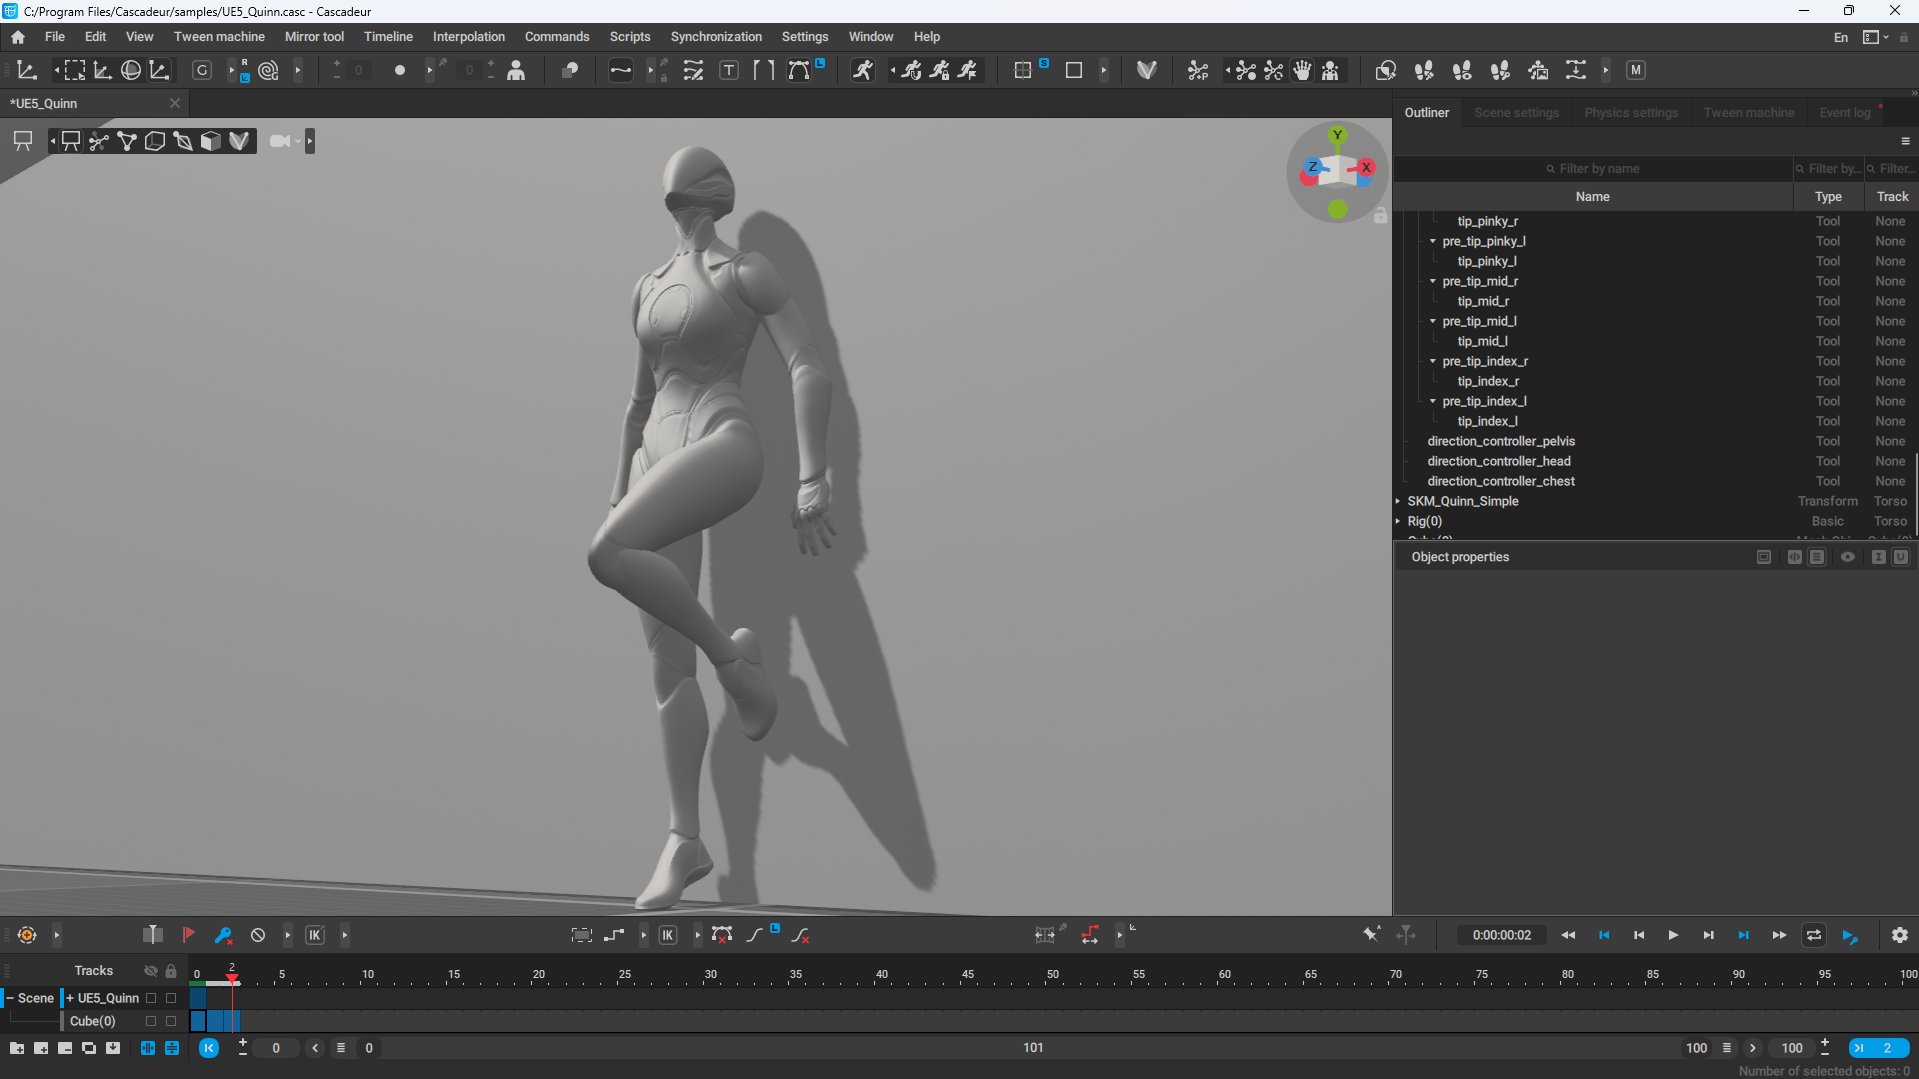The width and height of the screenshot is (1919, 1079).
Task: Select the rectangle selection tool
Action: [x=74, y=70]
